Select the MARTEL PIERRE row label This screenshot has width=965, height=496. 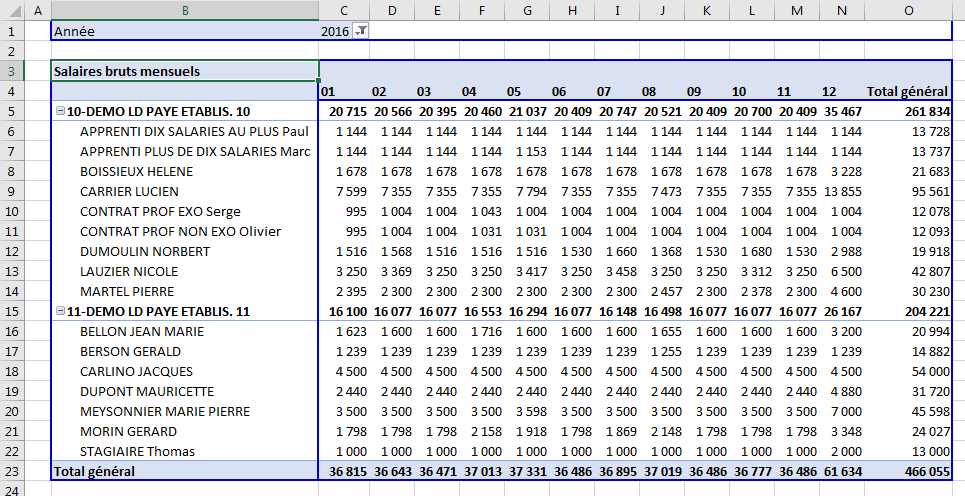tap(127, 292)
